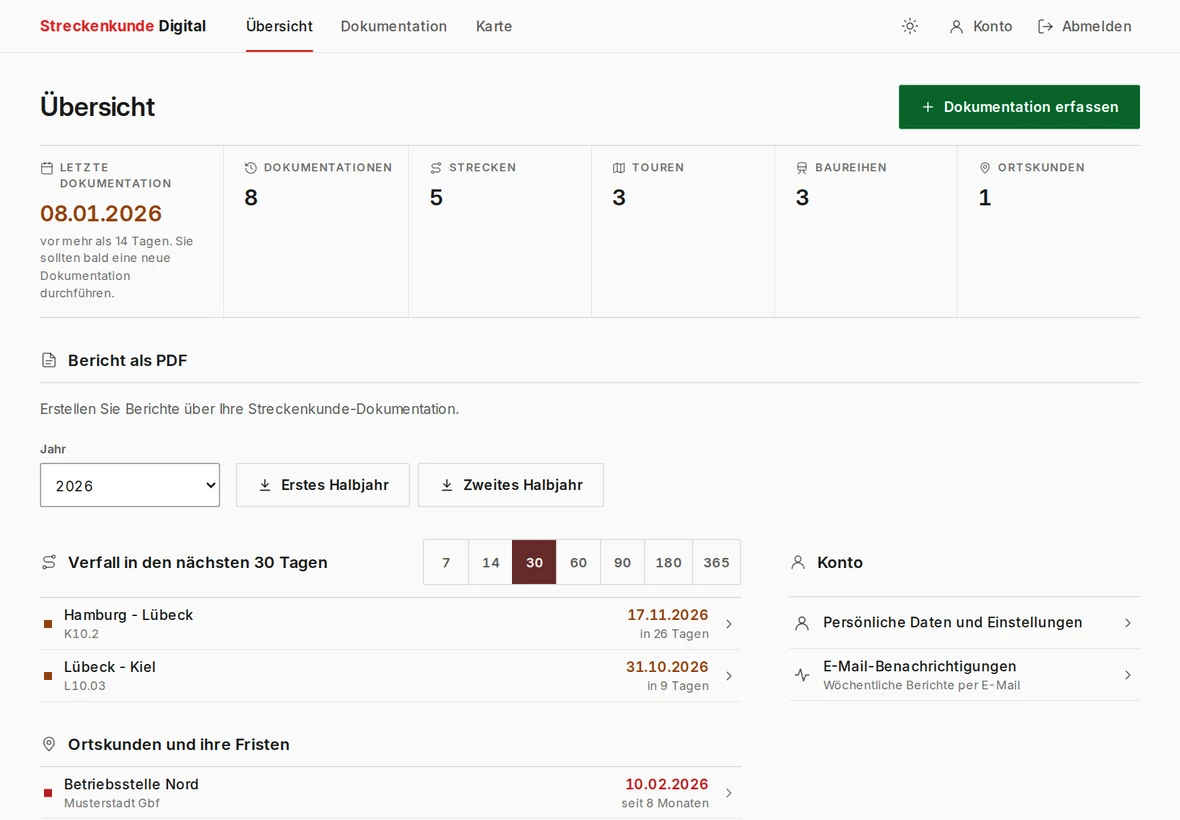Click the train icon beside Baureihen
This screenshot has height=820, width=1180.
point(801,168)
